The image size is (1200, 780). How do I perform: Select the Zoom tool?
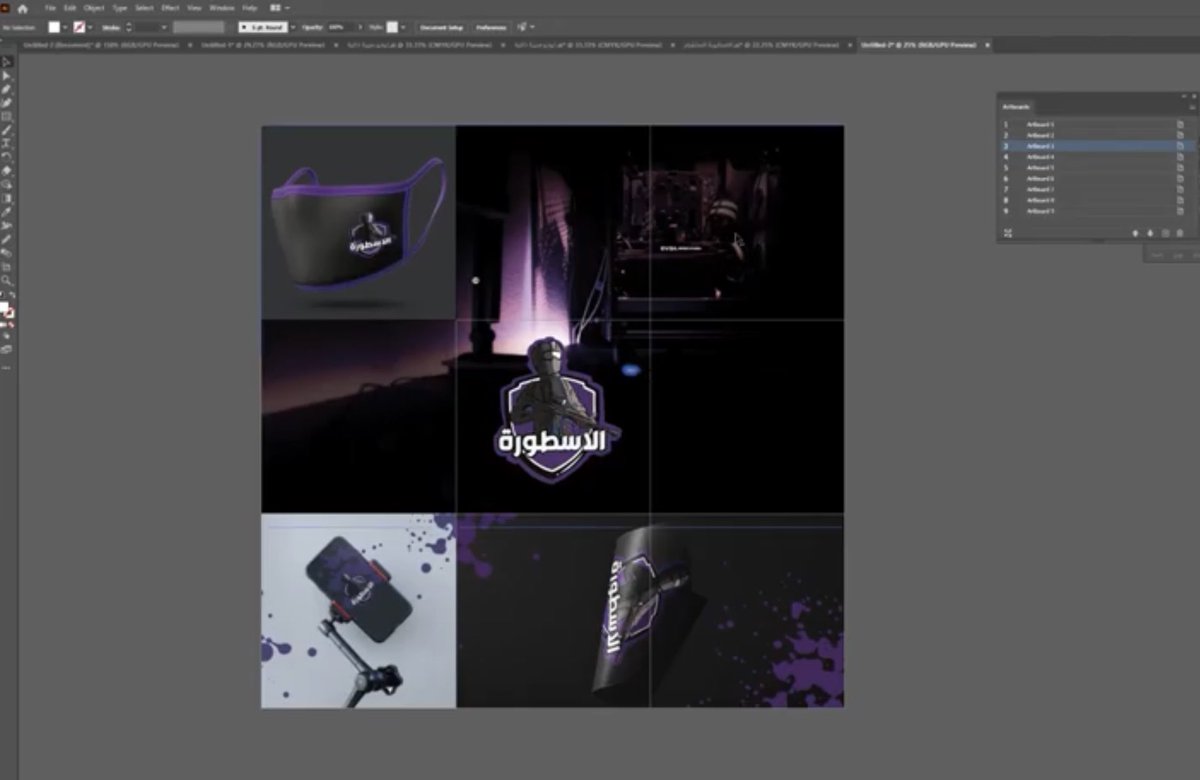pyautogui.click(x=8, y=281)
